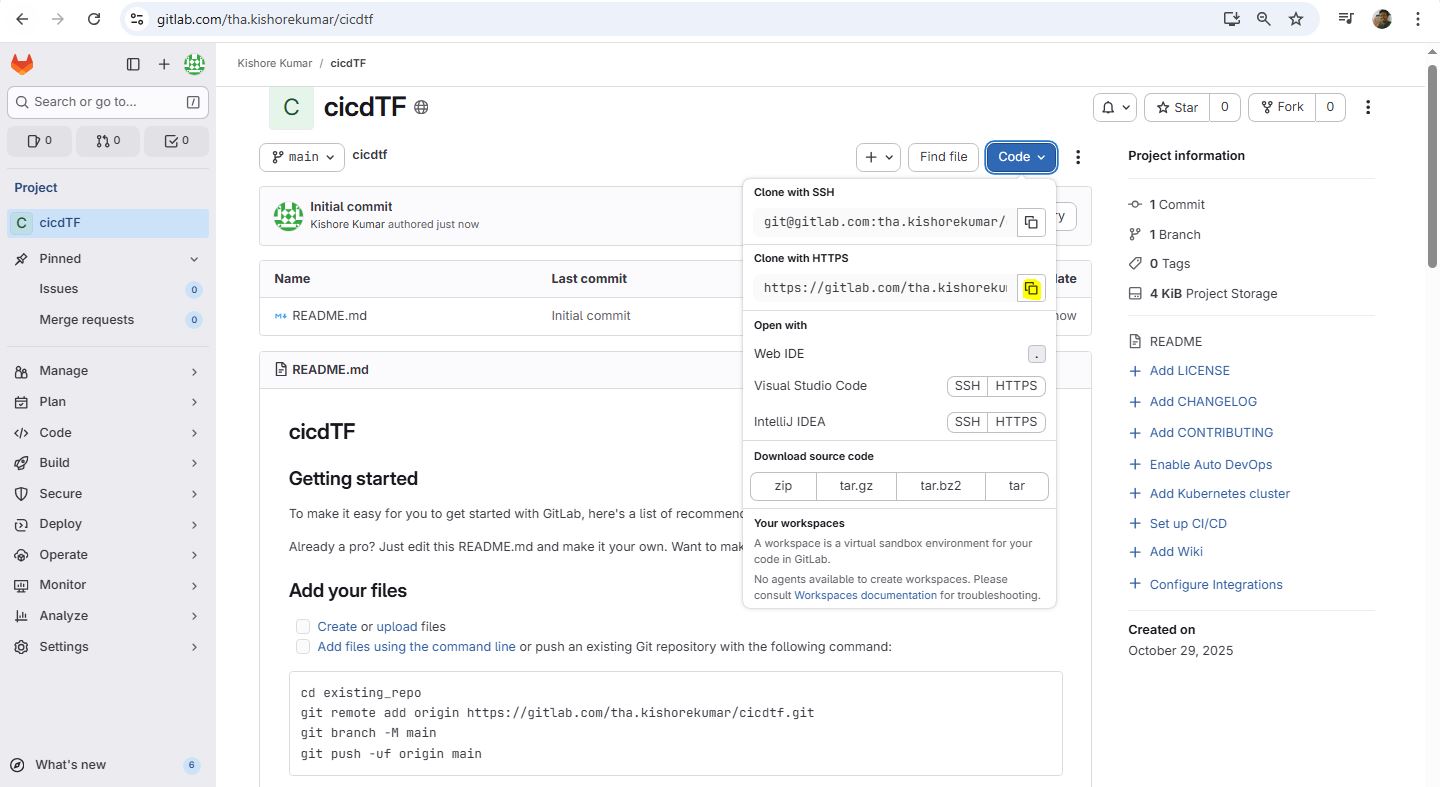Viewport: 1440px width, 787px height.
Task: Click the Find file button
Action: tap(943, 157)
